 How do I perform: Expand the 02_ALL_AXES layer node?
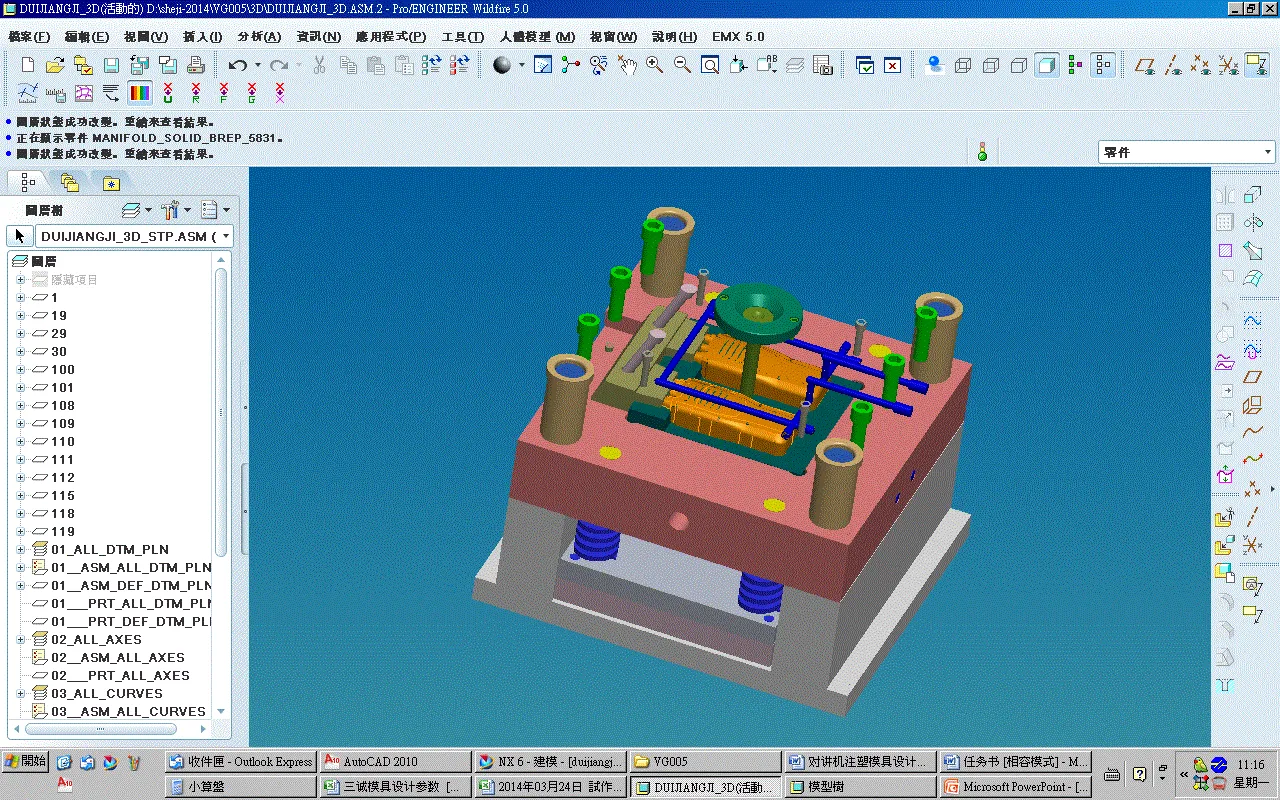[x=20, y=640]
